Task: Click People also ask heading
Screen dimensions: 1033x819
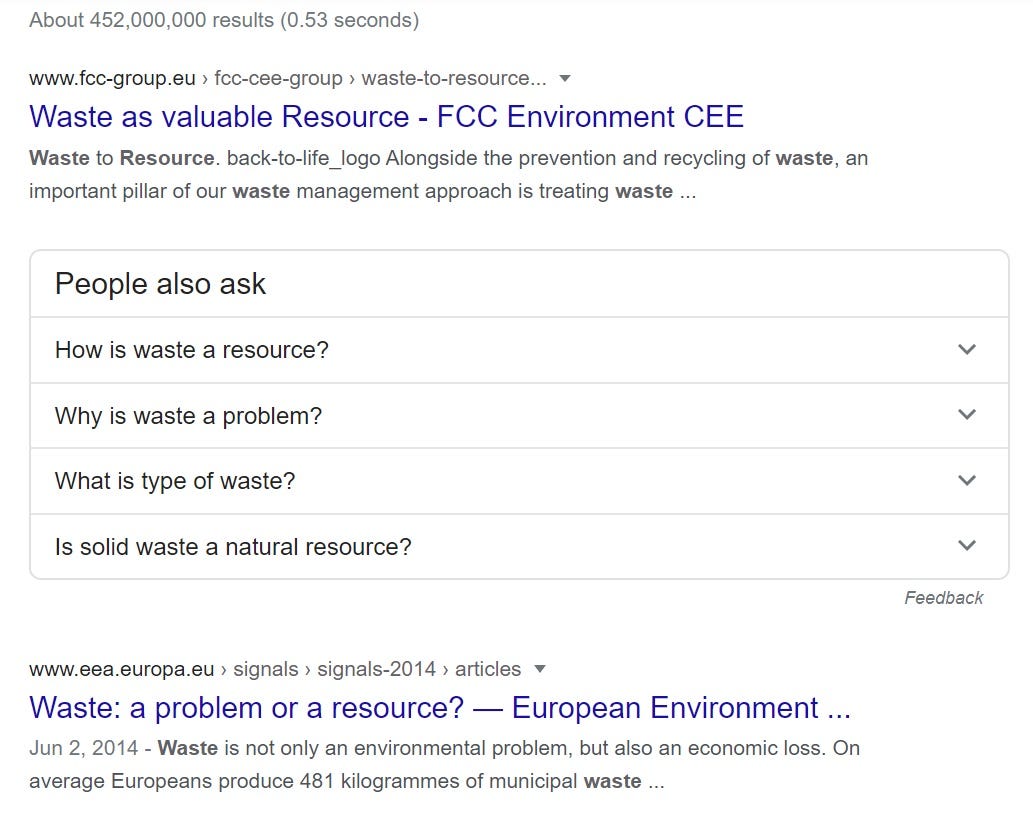Action: 160,285
